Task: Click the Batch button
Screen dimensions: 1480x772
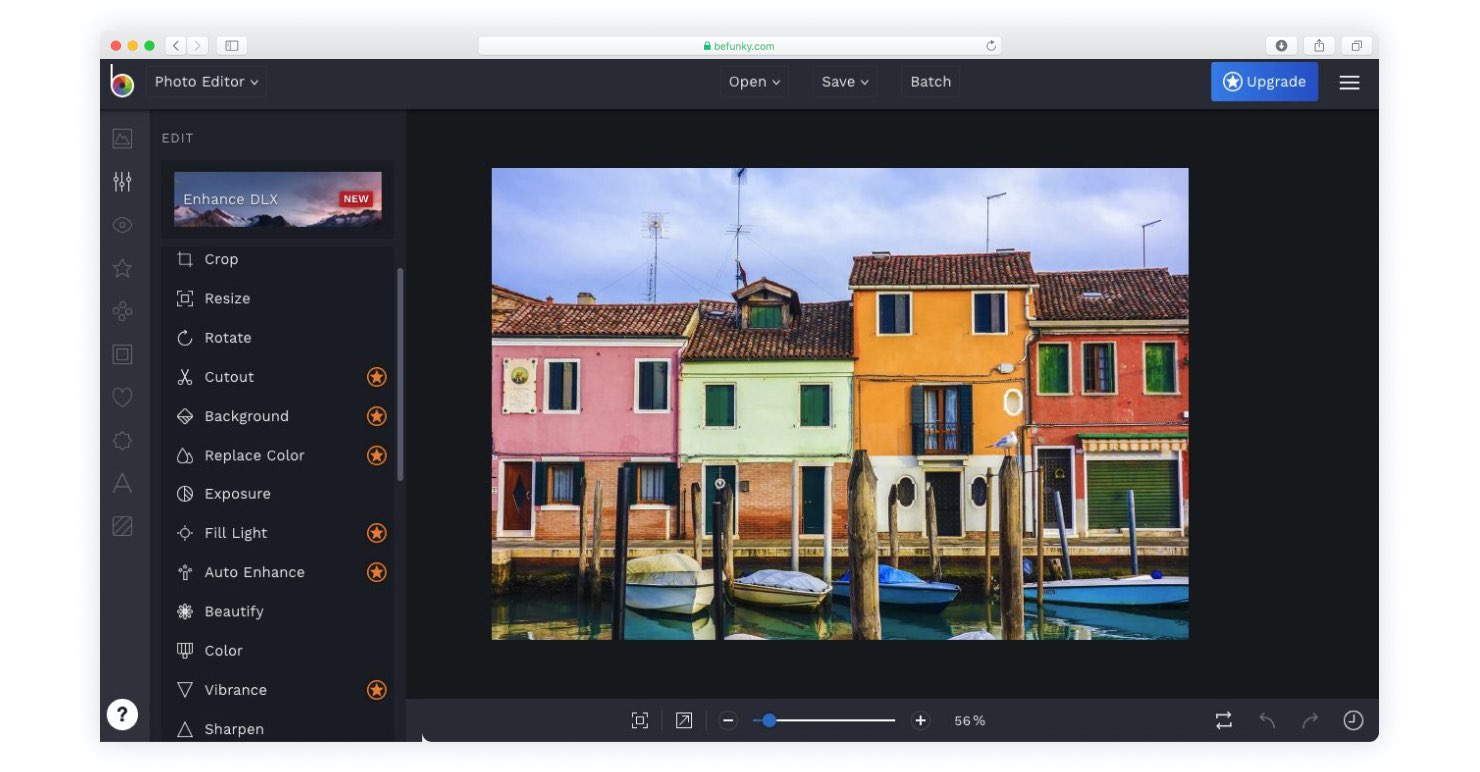Action: pyautogui.click(x=930, y=82)
